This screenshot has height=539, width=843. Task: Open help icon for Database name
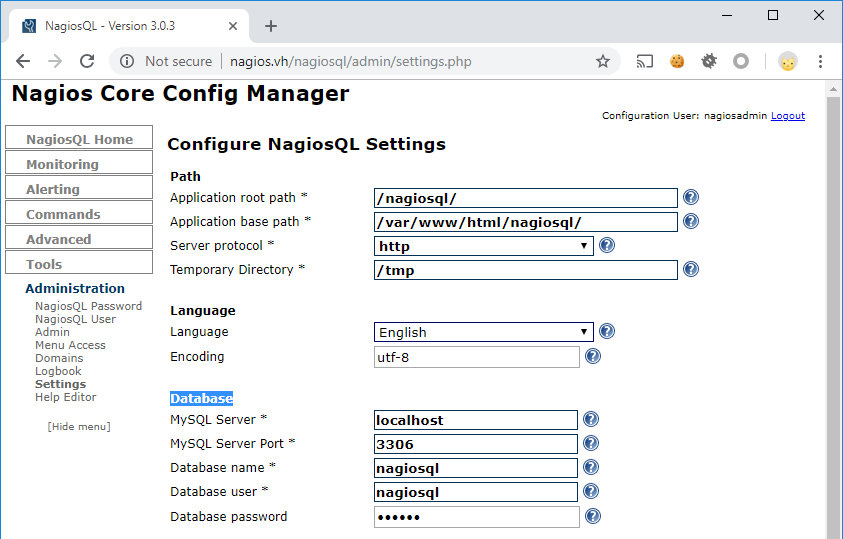tap(591, 467)
